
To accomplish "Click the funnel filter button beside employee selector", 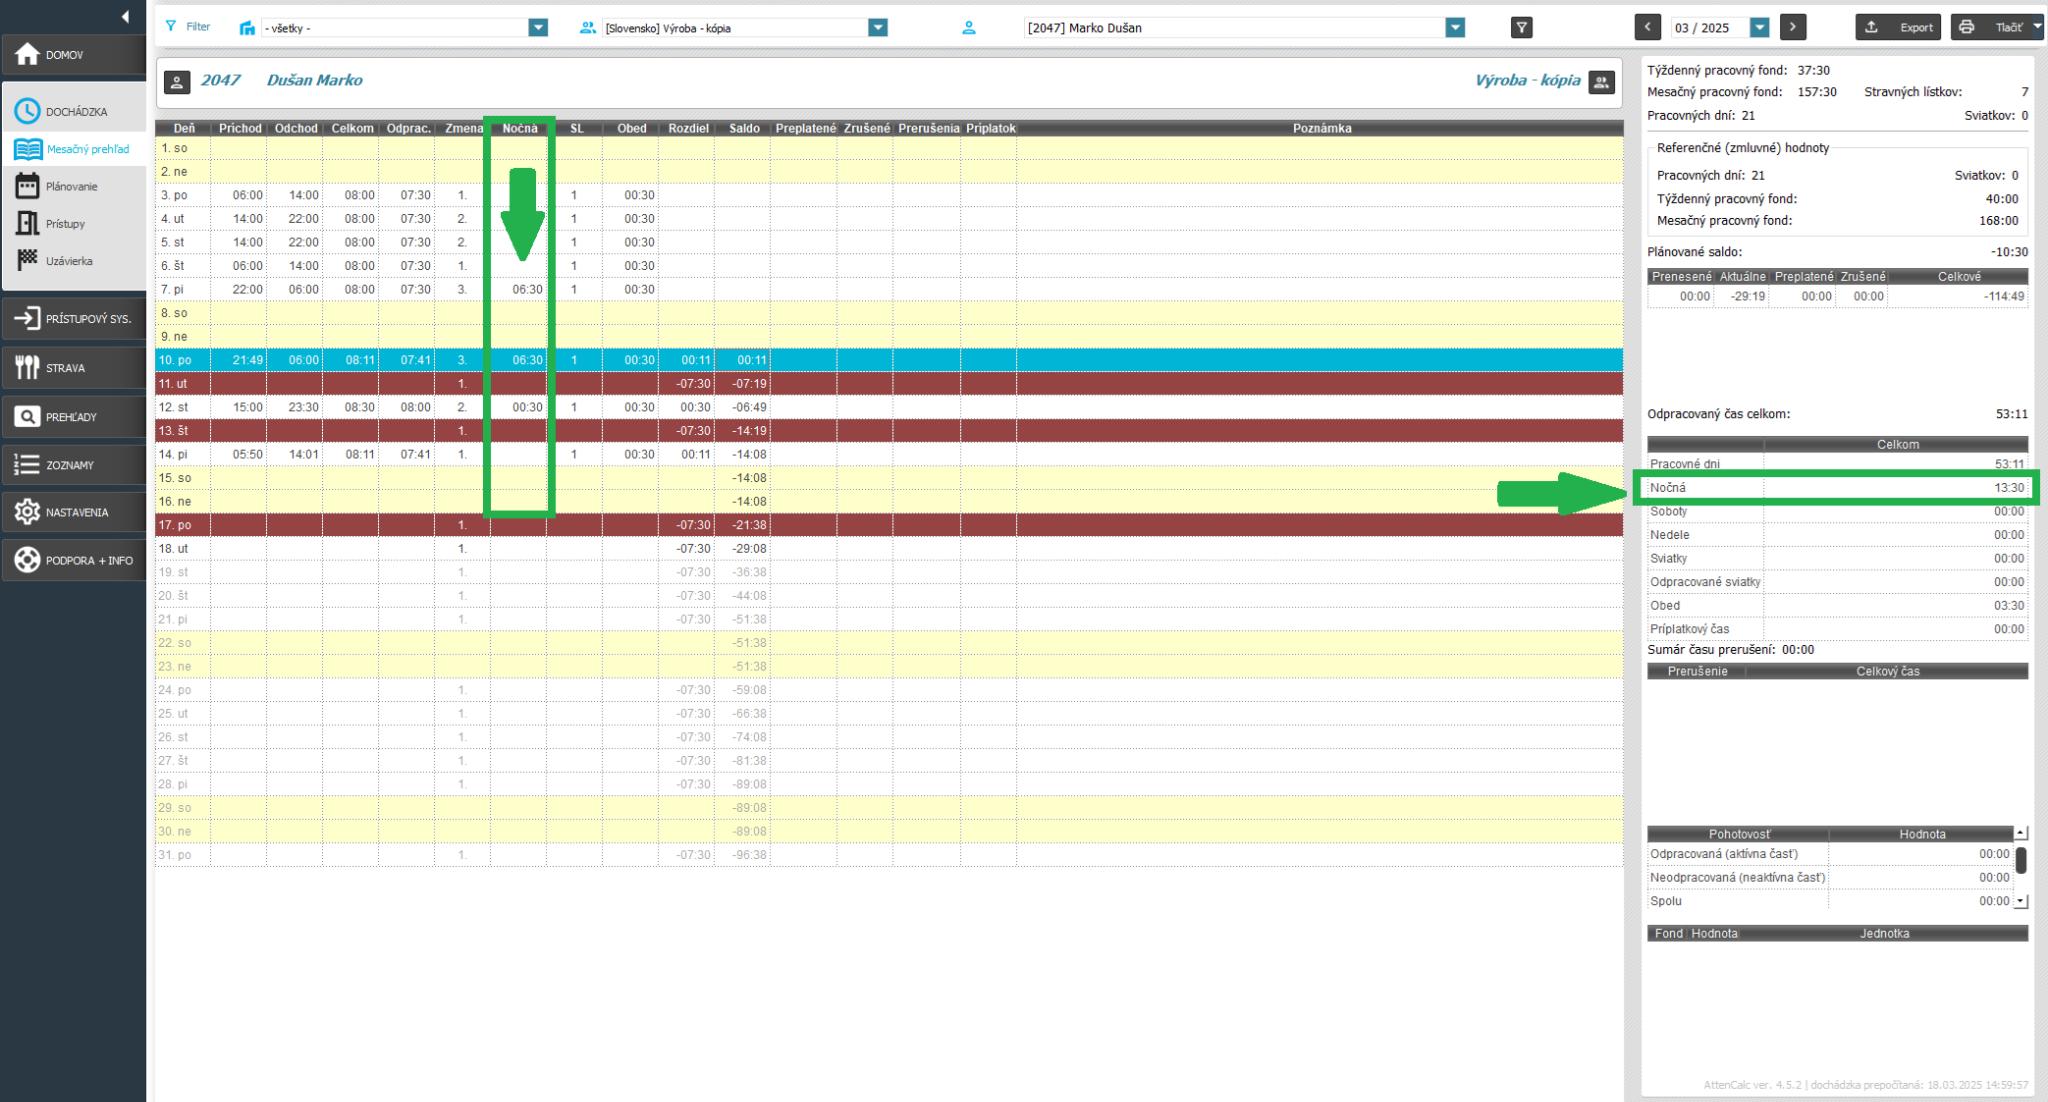I will click(1521, 28).
